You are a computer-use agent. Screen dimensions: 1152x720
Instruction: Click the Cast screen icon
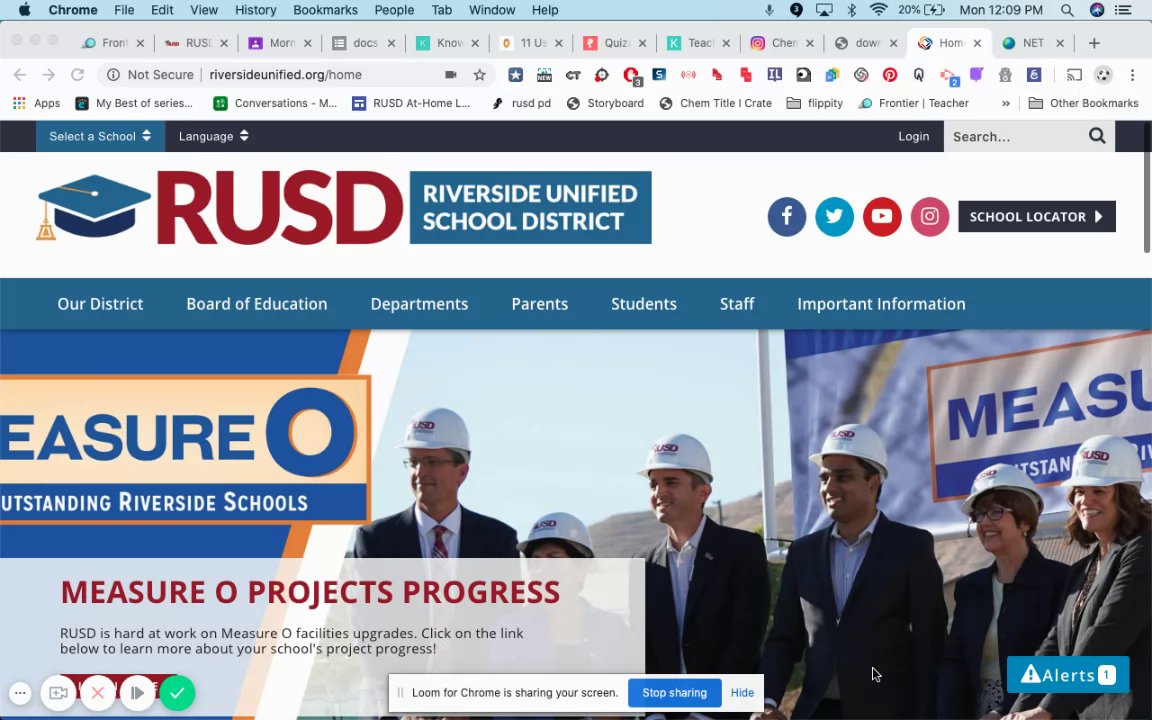click(x=1074, y=74)
